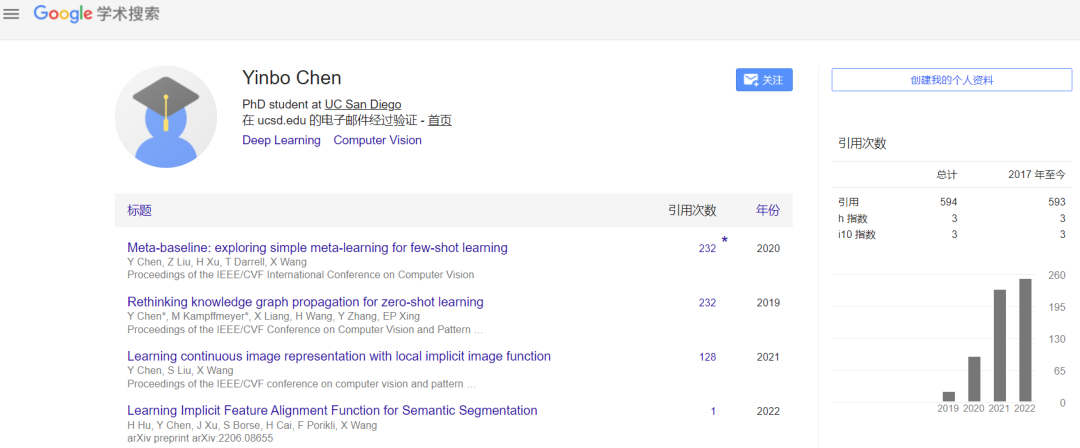Click the asterisk beside Meta-baseline citations
The height and width of the screenshot is (448, 1080).
725,241
